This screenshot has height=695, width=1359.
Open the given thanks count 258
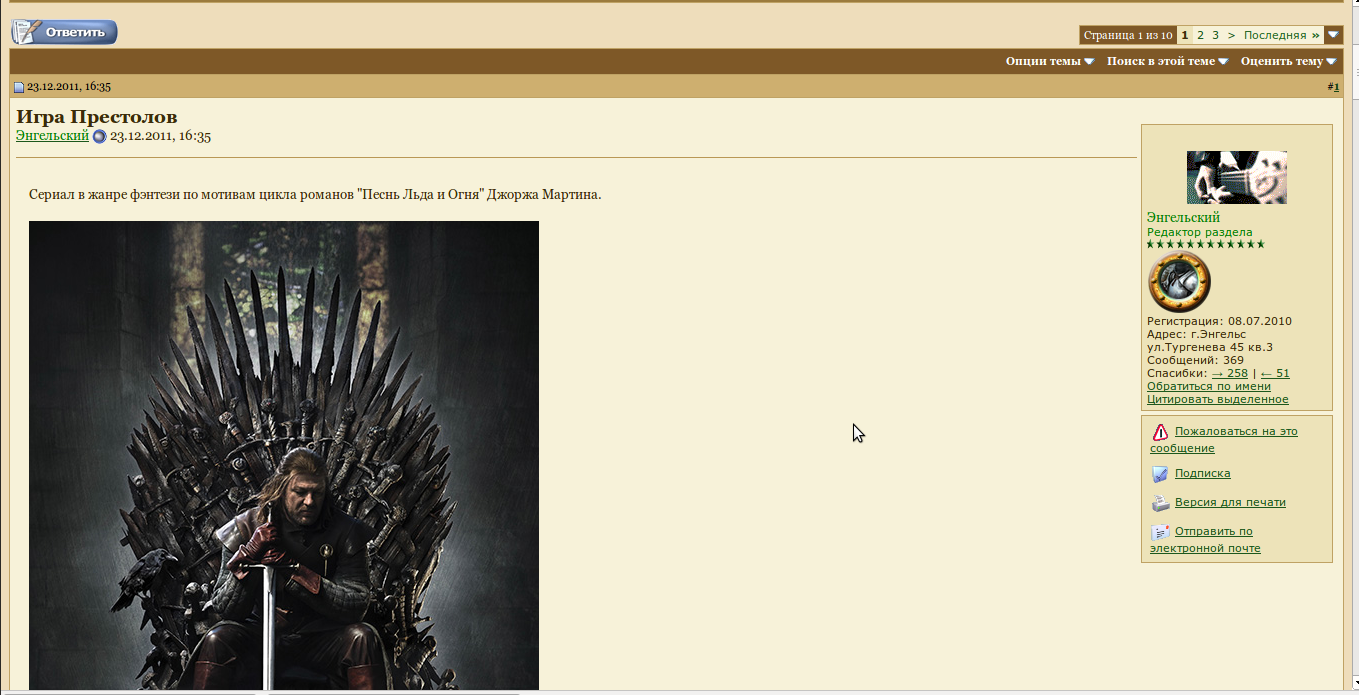[1229, 373]
